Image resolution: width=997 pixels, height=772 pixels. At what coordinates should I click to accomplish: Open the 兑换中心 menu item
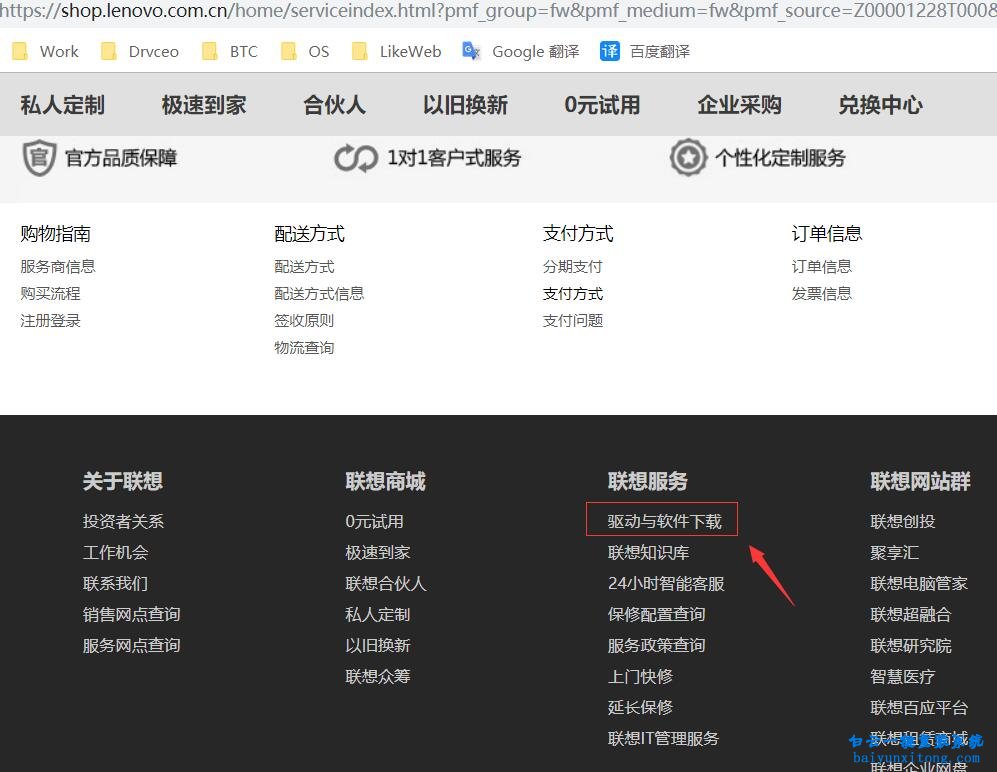(879, 104)
